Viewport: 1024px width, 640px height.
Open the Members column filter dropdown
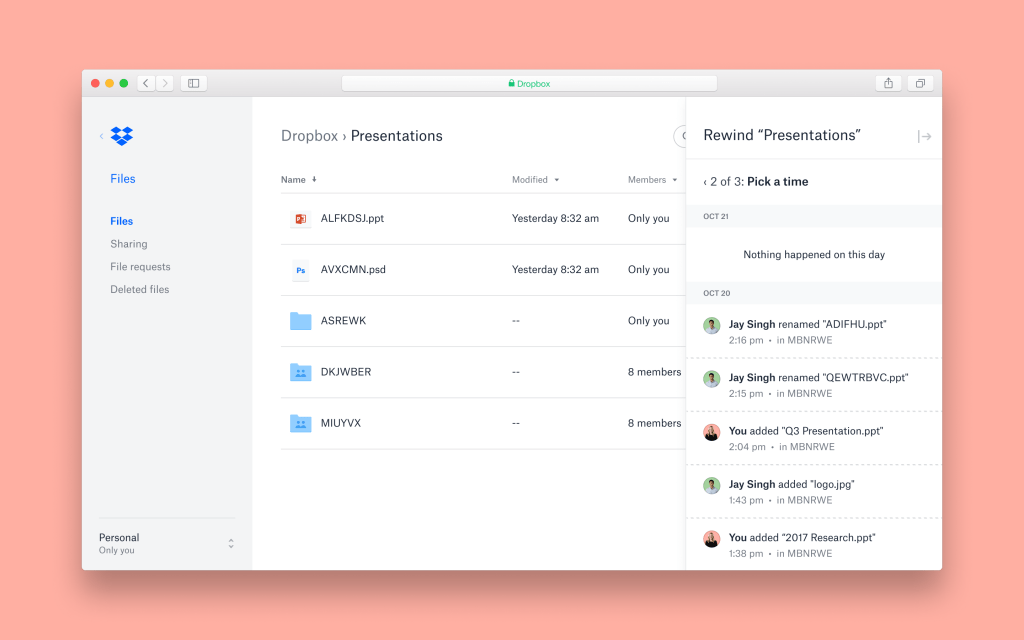674,180
